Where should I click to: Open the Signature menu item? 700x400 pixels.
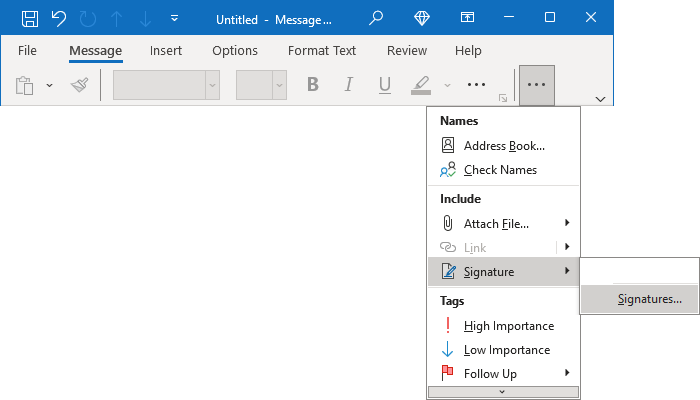click(x=504, y=271)
